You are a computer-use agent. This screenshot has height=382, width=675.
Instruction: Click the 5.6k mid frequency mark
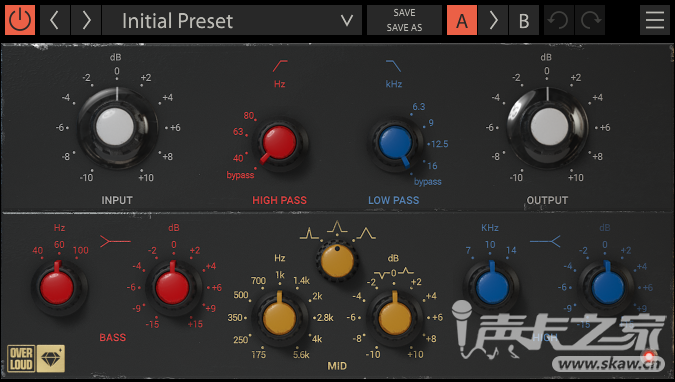point(301,354)
